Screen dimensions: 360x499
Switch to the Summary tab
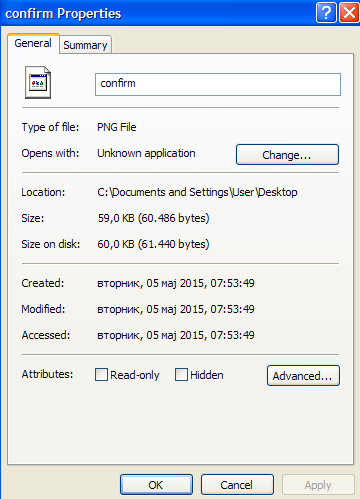coord(85,45)
